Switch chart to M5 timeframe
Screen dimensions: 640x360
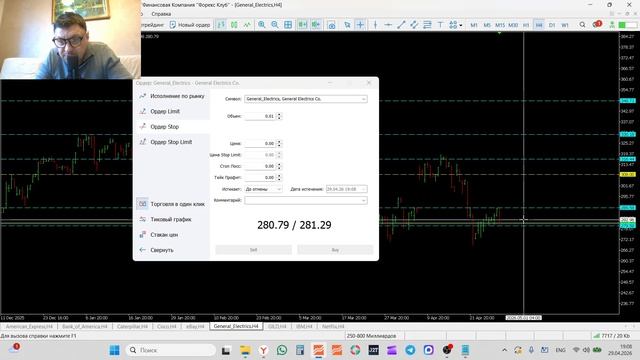(x=487, y=25)
